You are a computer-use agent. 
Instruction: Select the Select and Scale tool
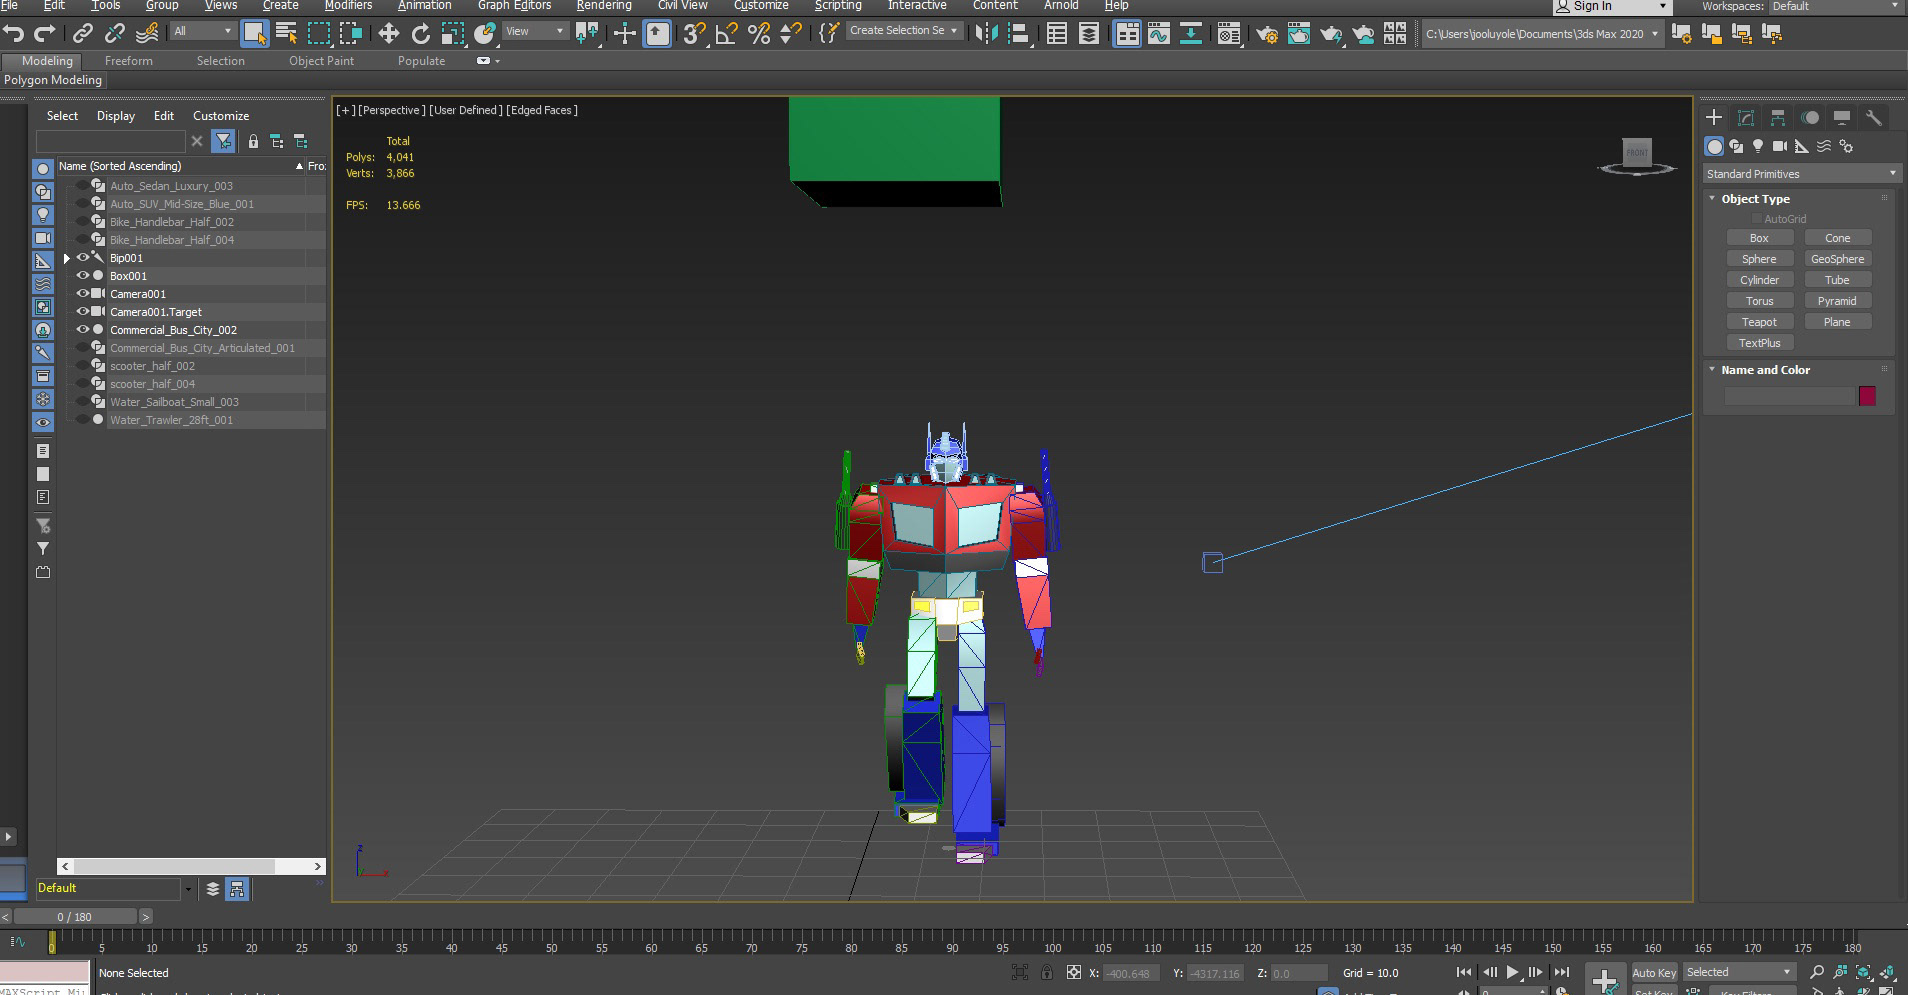(453, 34)
